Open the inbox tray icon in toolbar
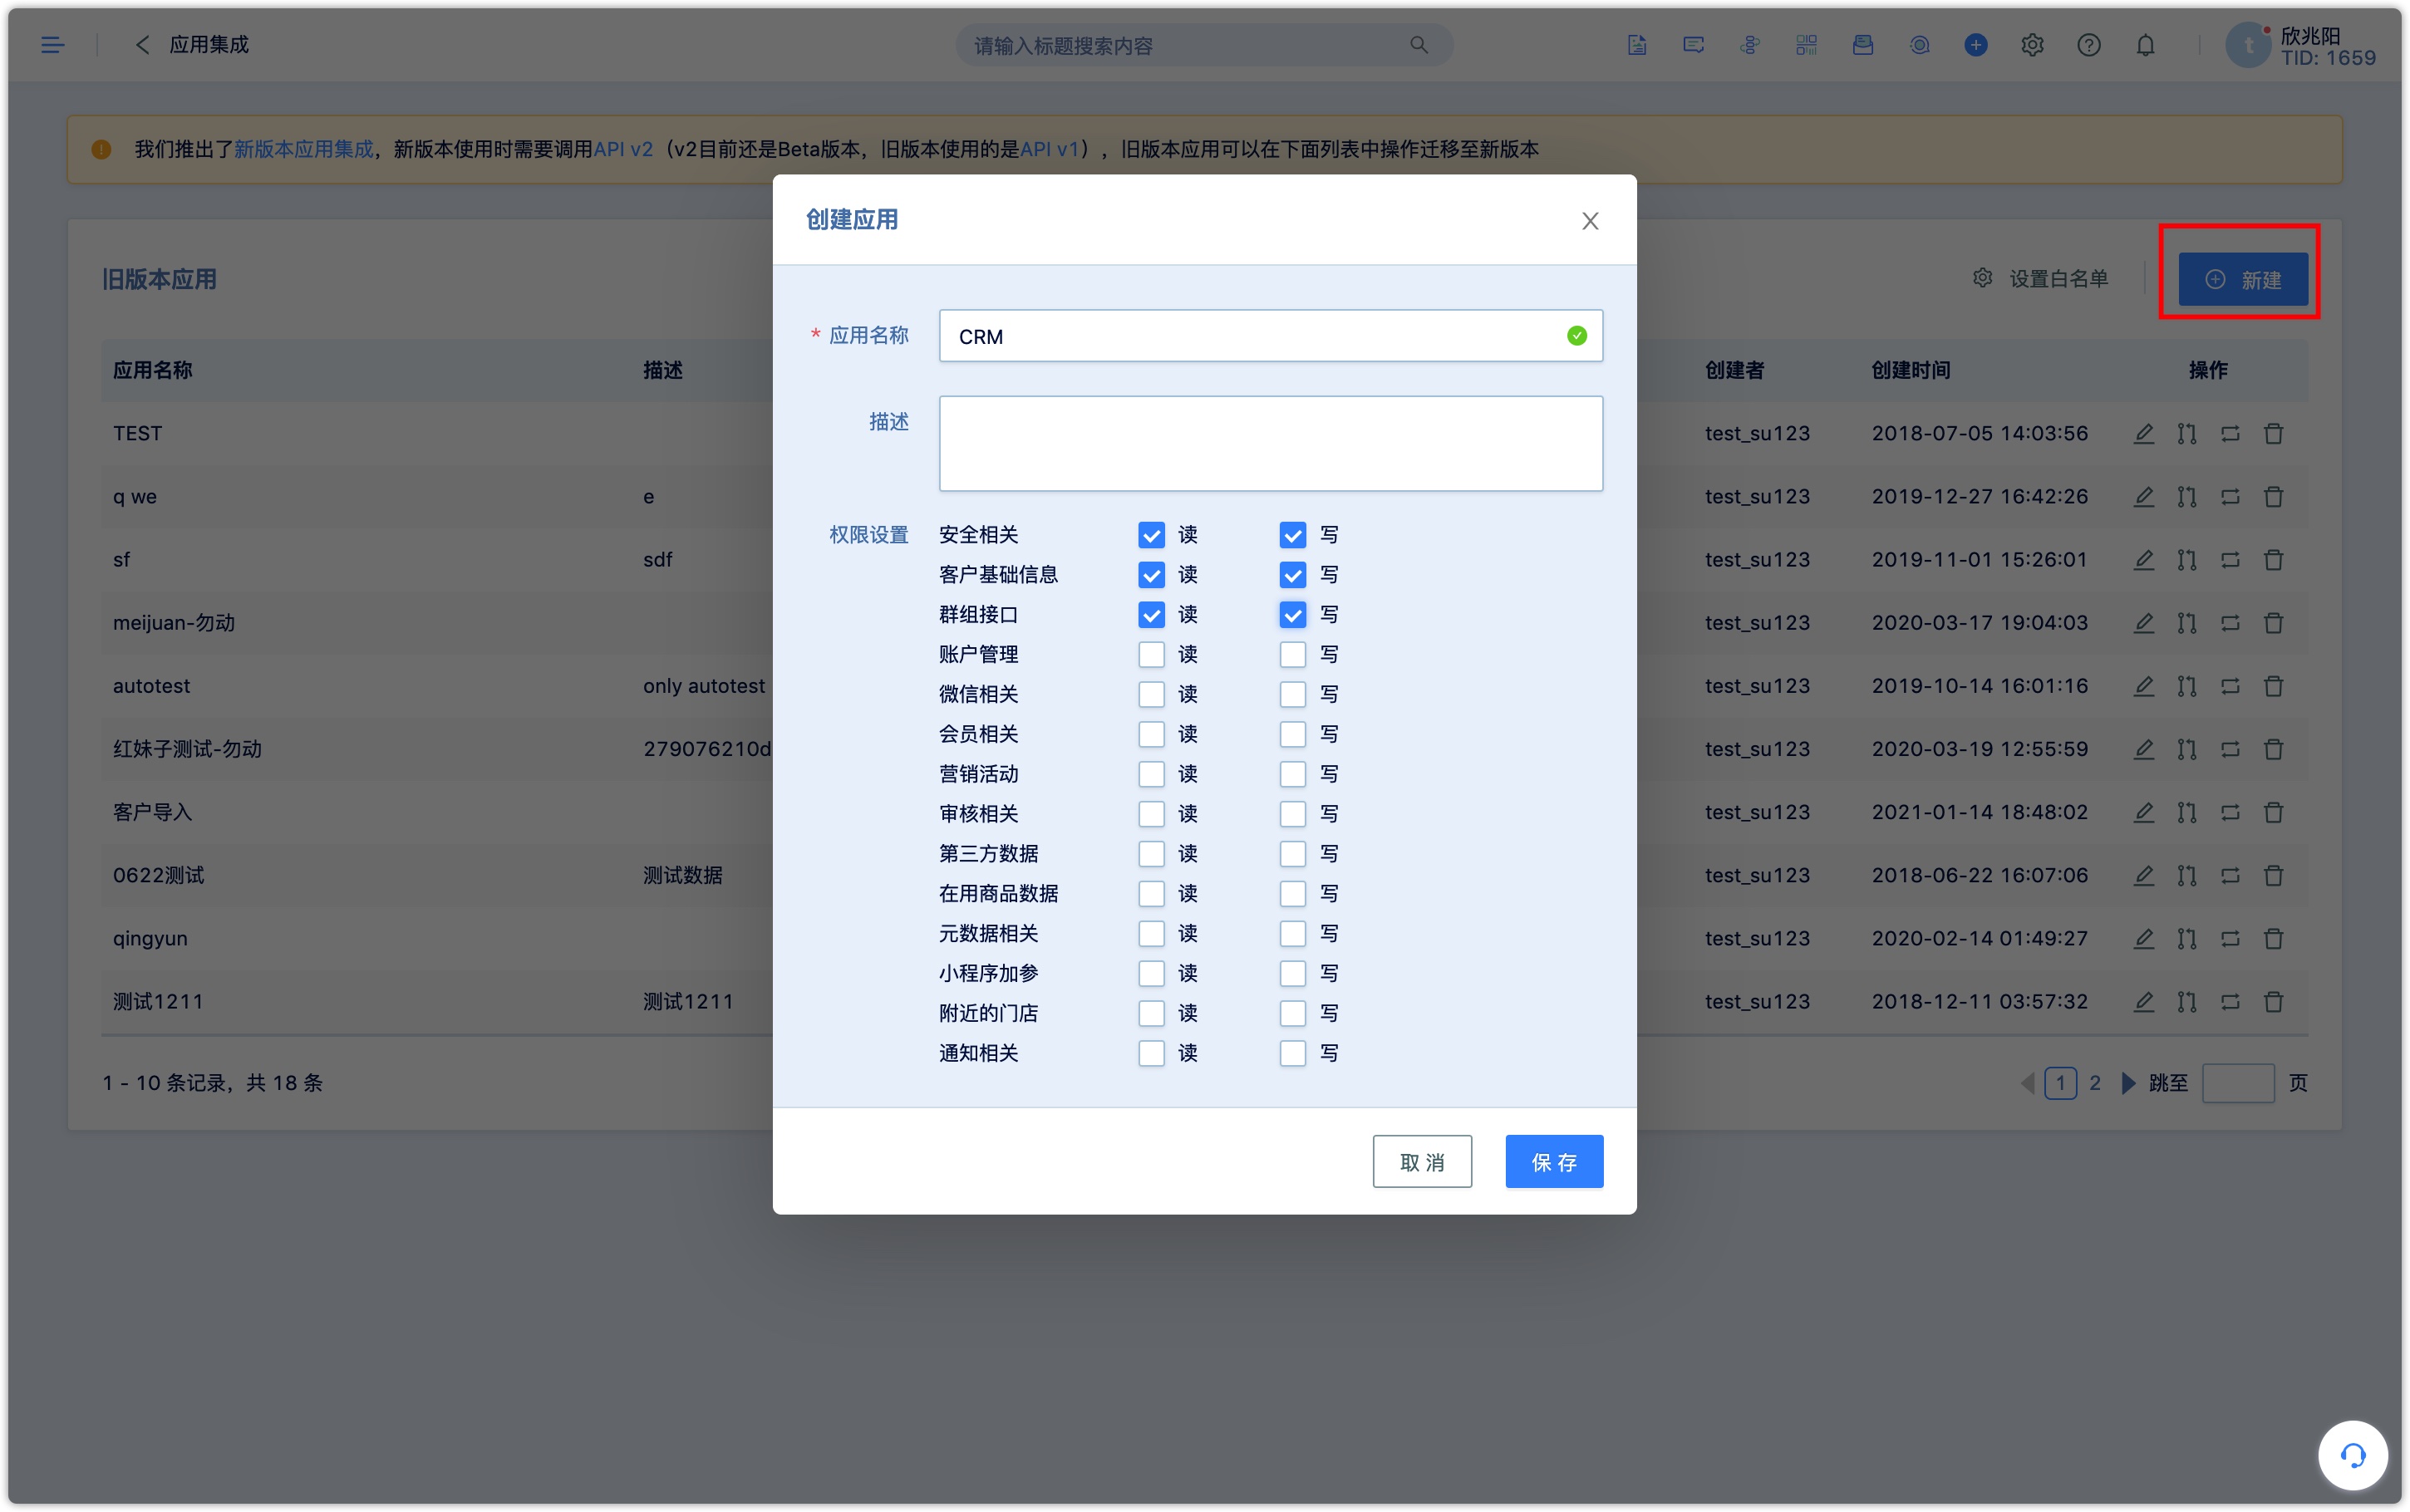2410x1512 pixels. tap(1862, 45)
